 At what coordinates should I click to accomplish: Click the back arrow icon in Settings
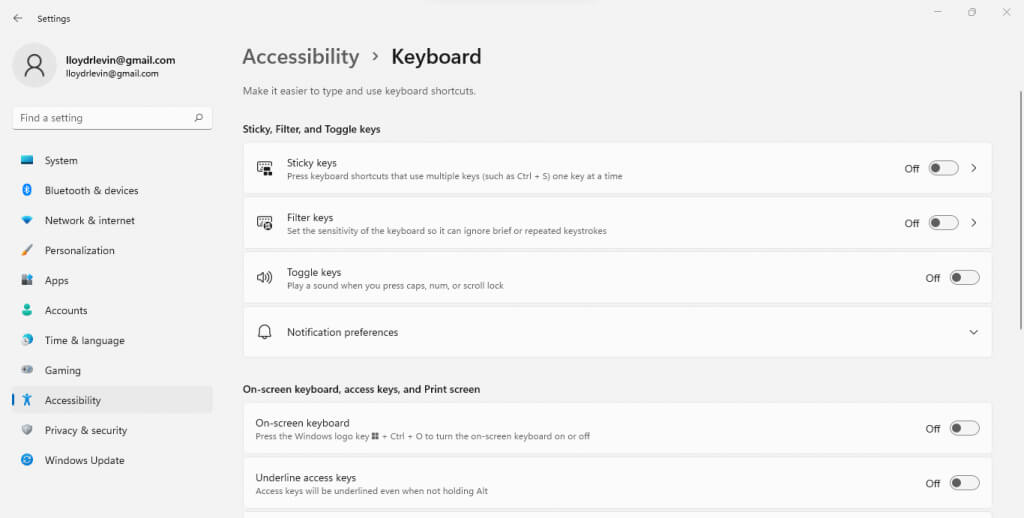17,18
